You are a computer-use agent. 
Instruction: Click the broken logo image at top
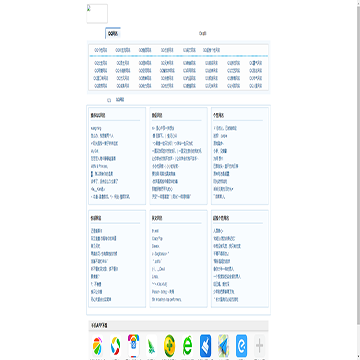pos(97,14)
